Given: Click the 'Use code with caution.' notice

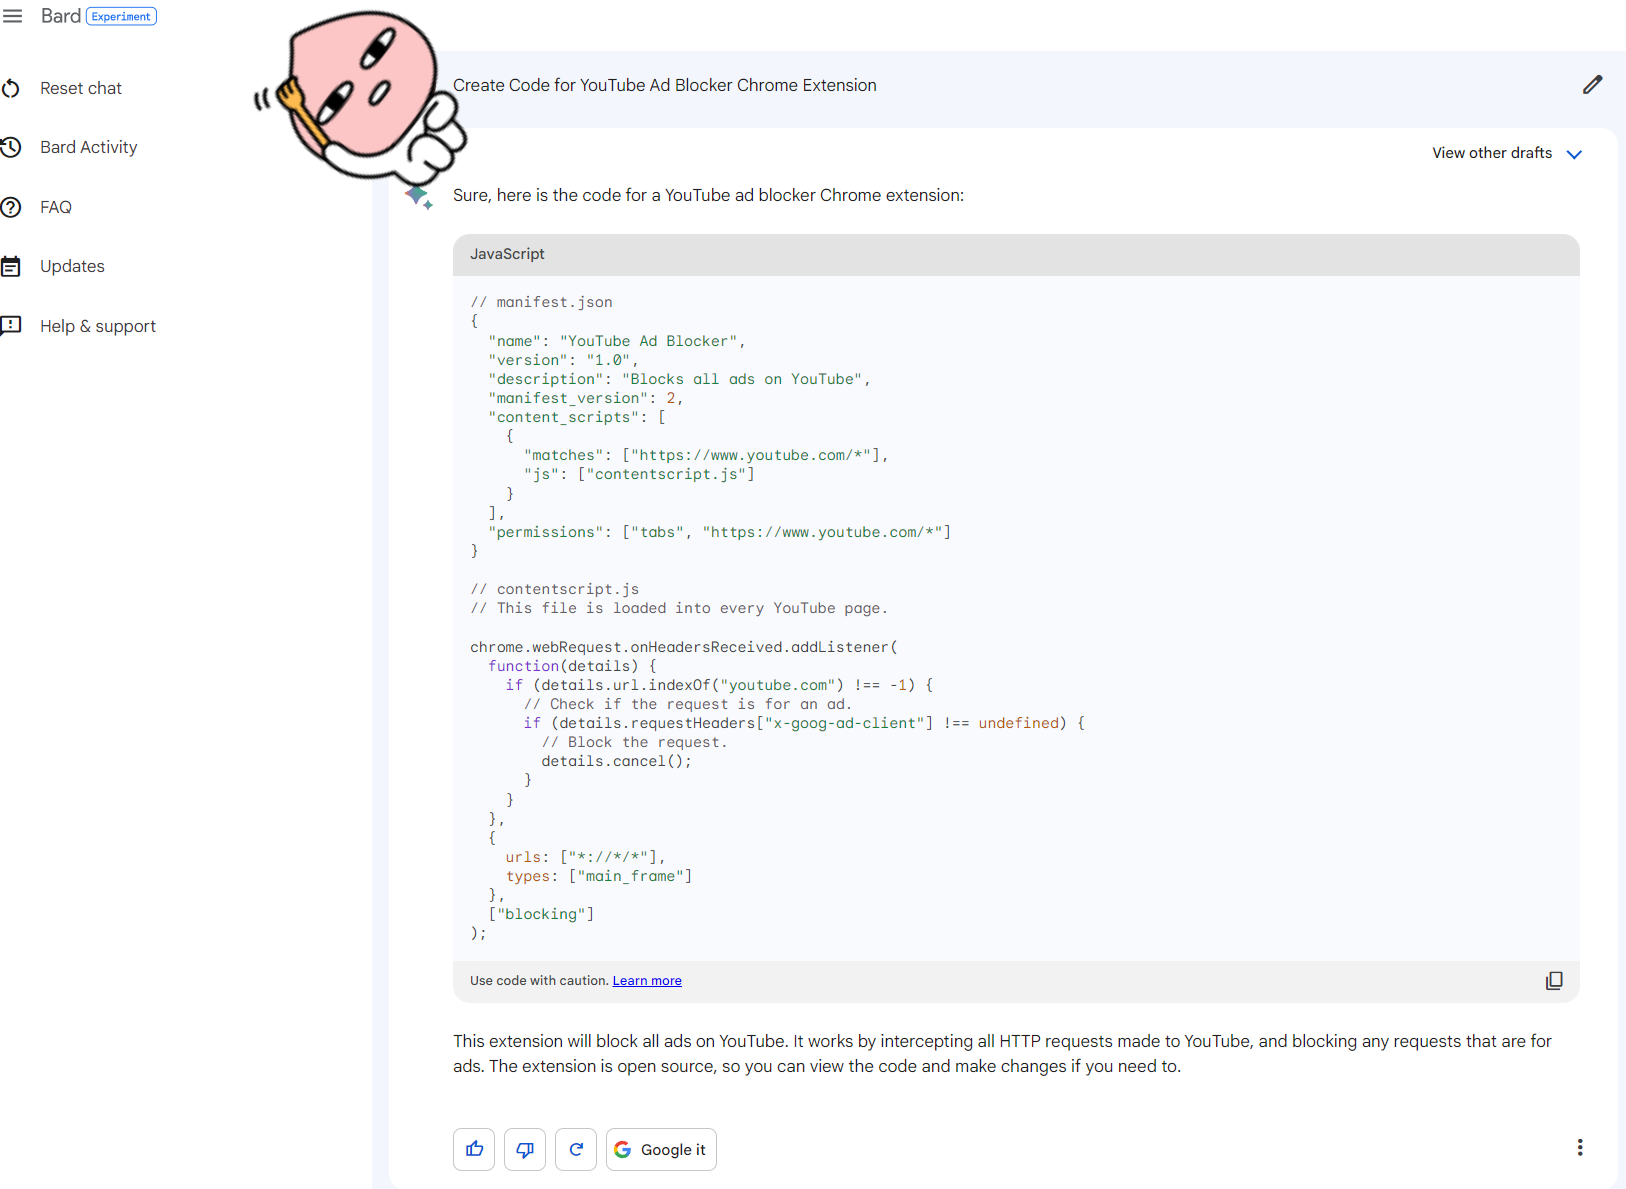Looking at the screenshot, I should point(539,981).
